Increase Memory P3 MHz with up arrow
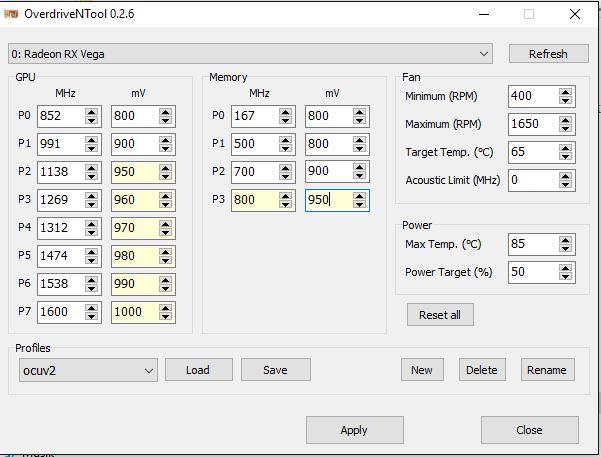 [x=286, y=196]
